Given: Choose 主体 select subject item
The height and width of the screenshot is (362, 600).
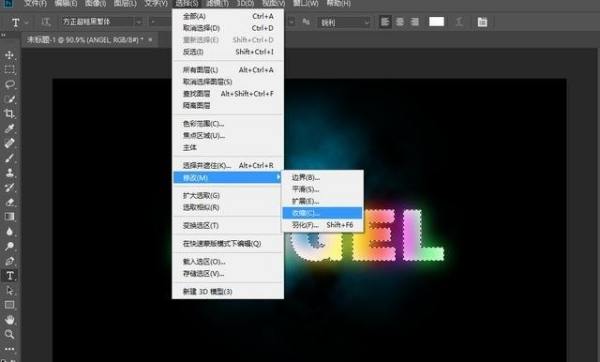Looking at the screenshot, I should [x=228, y=147].
